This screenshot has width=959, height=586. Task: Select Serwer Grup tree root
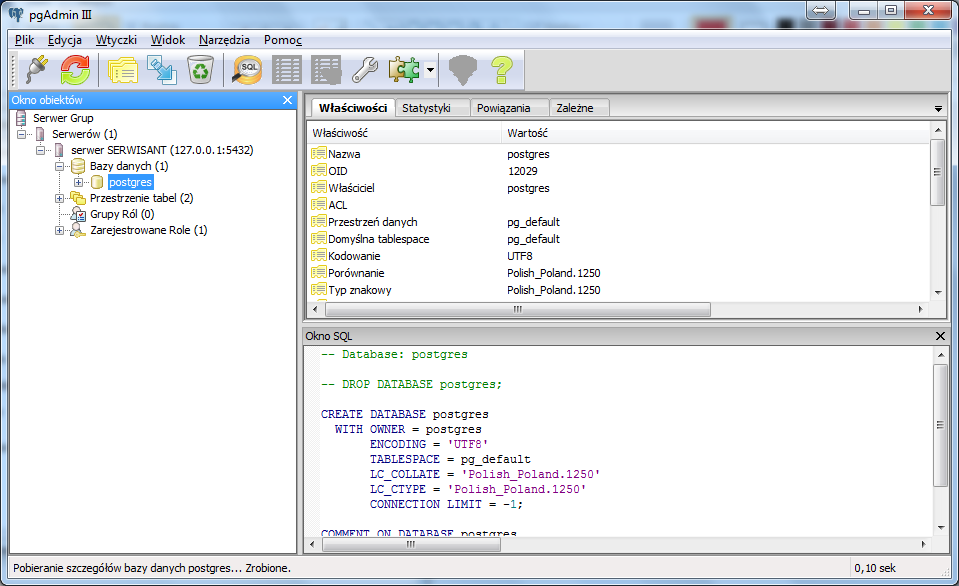coord(63,118)
